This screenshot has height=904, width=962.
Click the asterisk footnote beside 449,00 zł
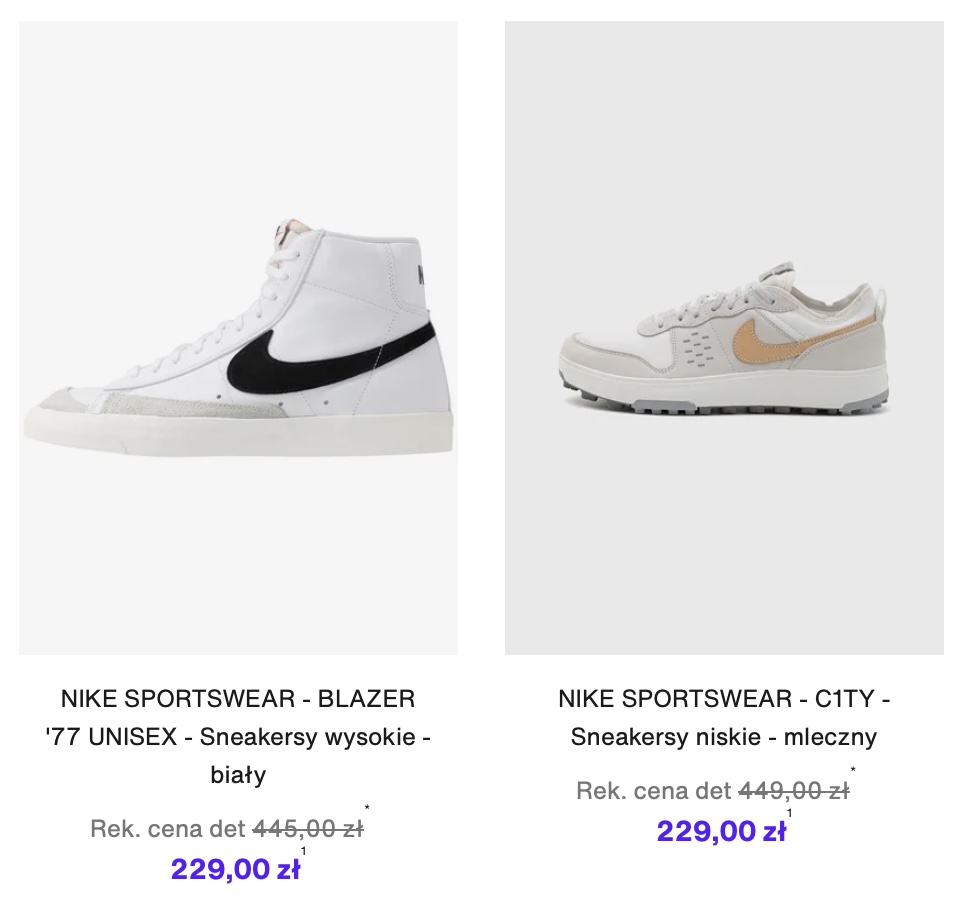pyautogui.click(x=853, y=770)
